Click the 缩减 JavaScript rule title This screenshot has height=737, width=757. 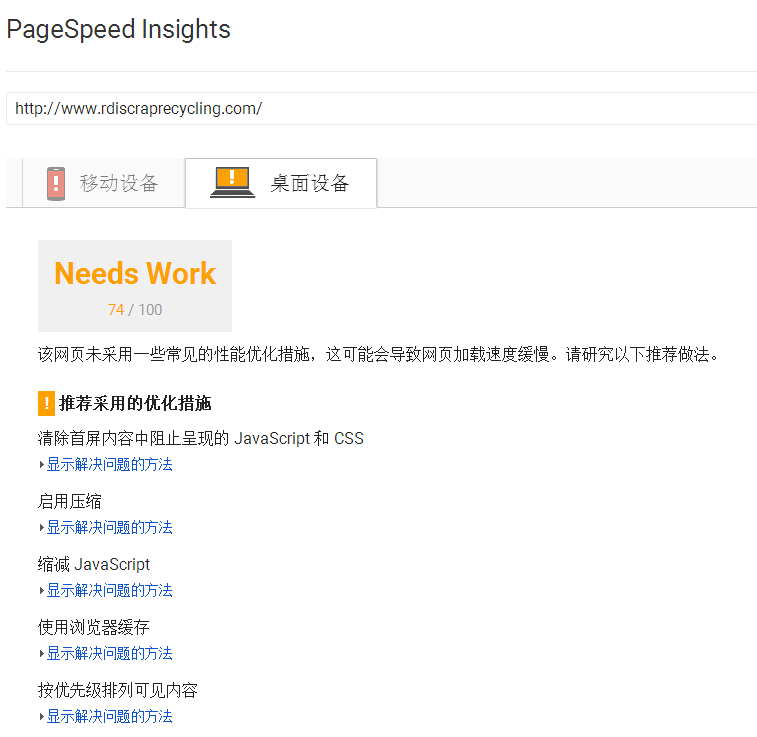[94, 564]
